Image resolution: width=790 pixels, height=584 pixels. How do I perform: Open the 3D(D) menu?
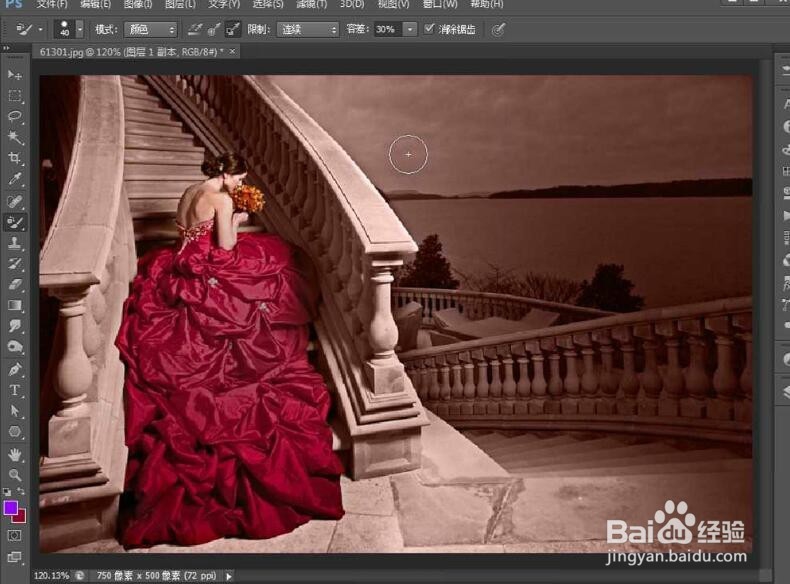click(352, 4)
